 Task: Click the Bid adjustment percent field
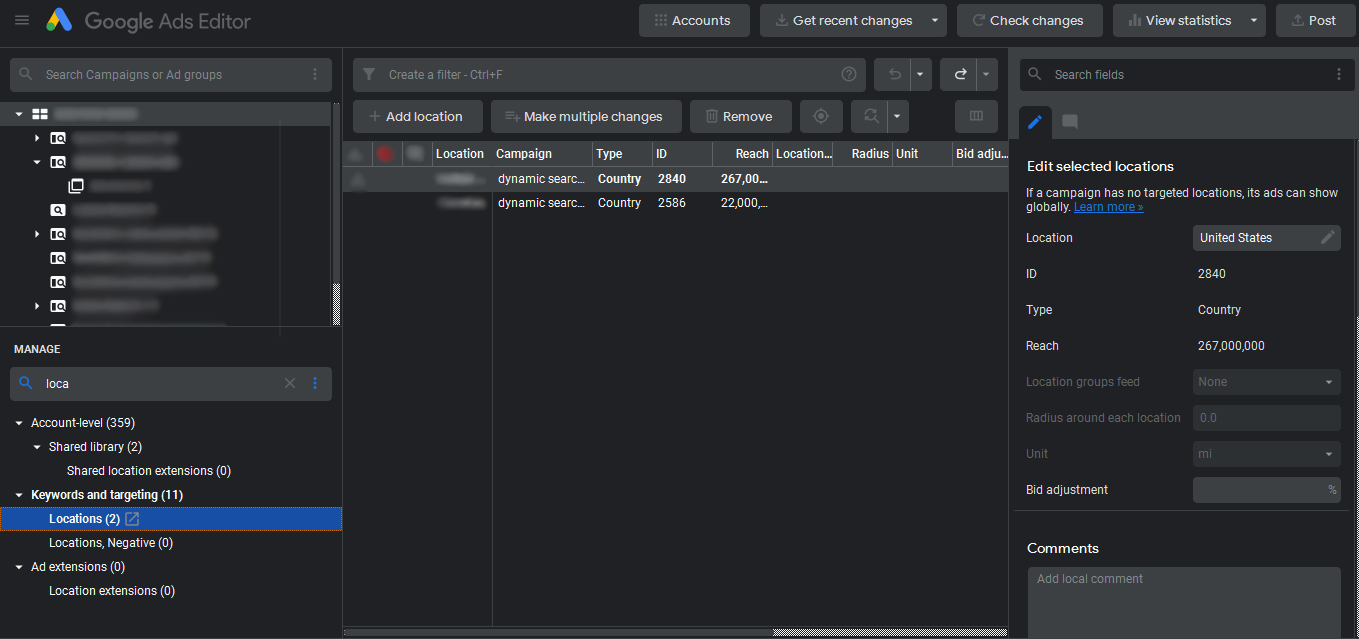1267,490
